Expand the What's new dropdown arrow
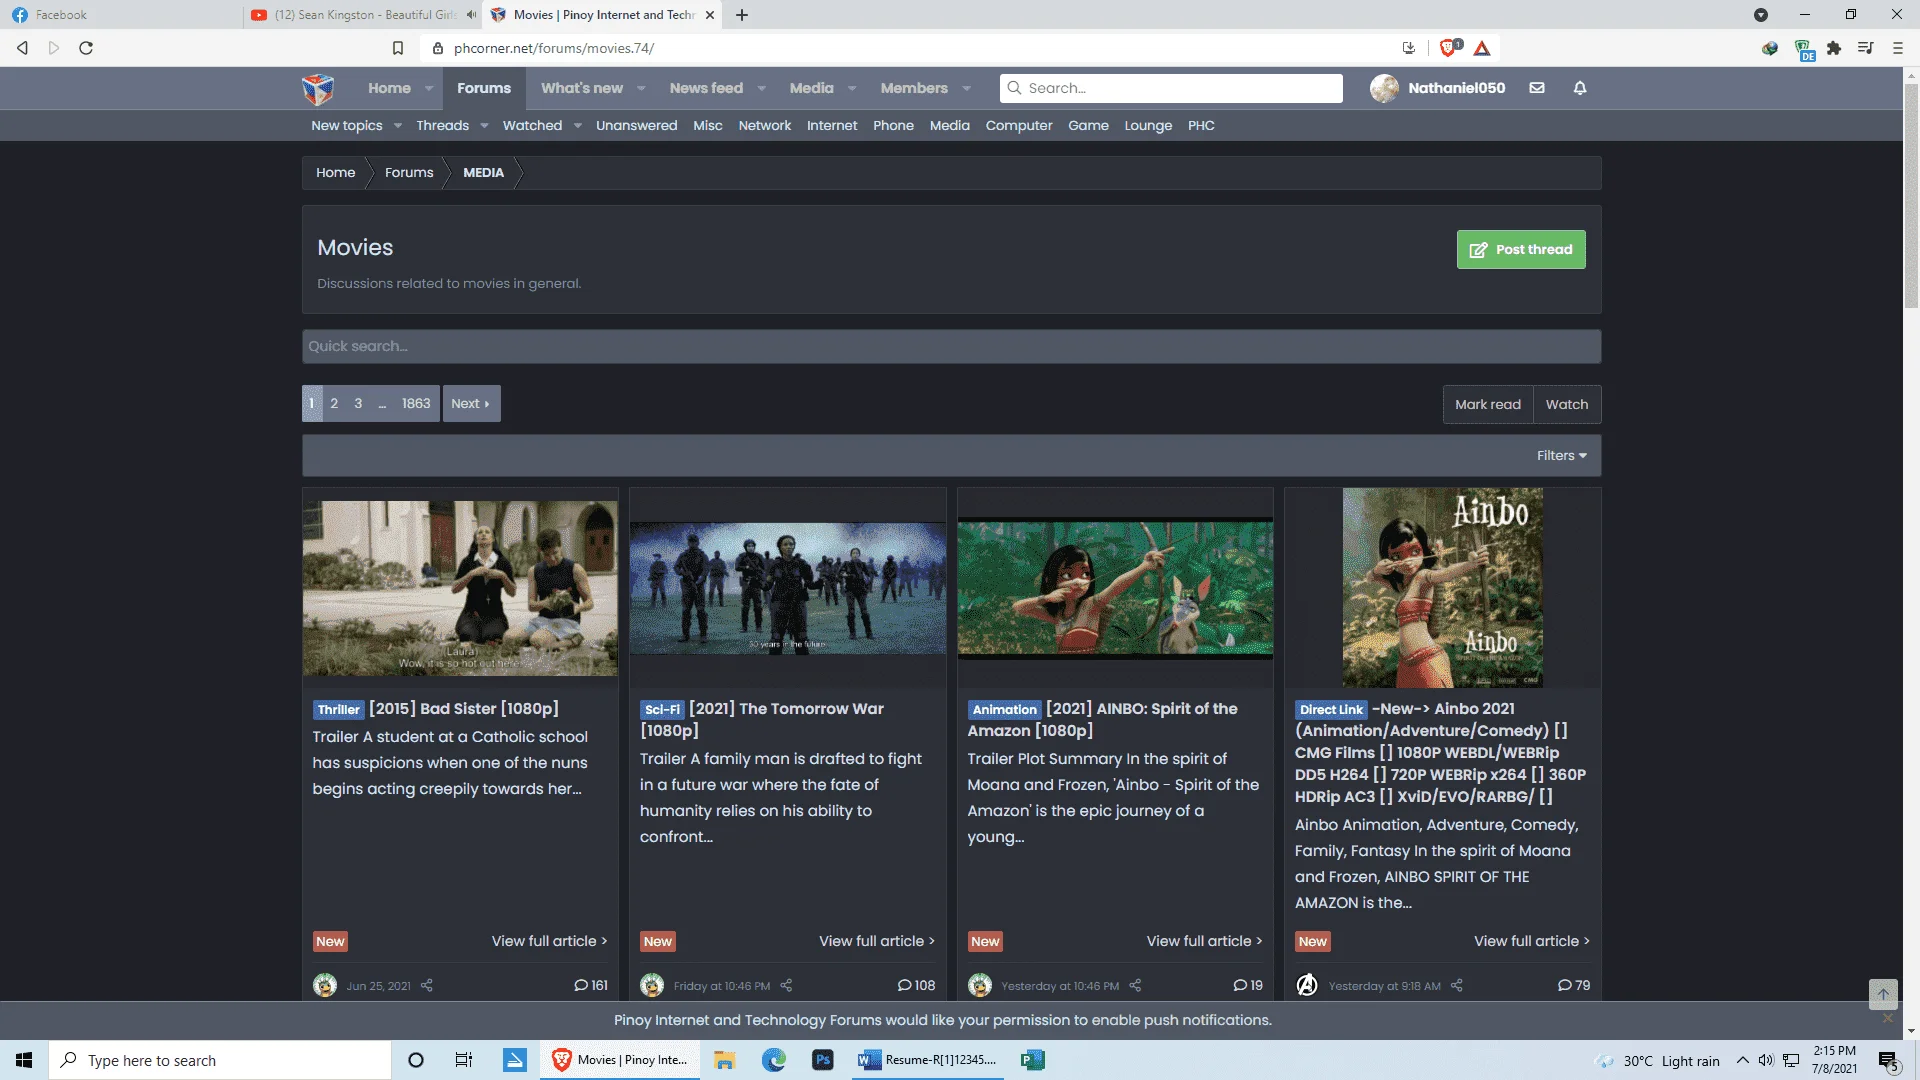Viewport: 1920px width, 1080px height. (641, 88)
